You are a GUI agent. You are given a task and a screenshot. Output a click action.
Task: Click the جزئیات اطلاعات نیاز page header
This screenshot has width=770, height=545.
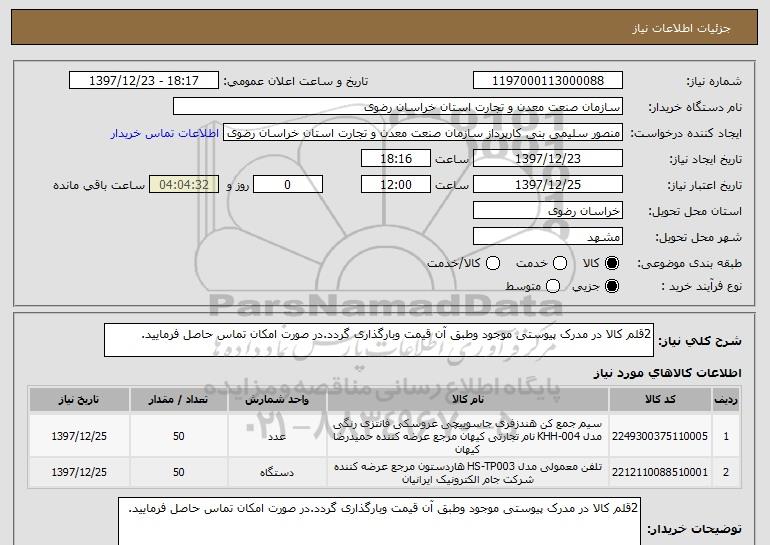(x=681, y=28)
